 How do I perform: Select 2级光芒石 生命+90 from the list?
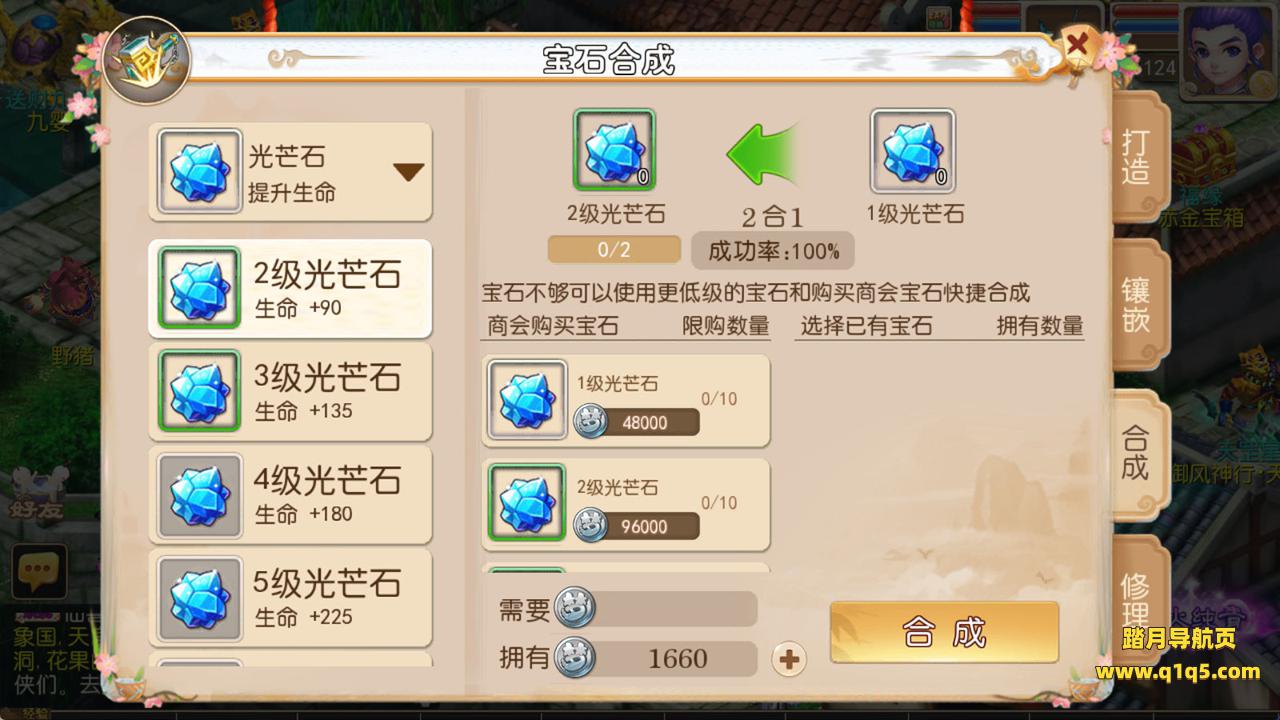click(x=290, y=288)
